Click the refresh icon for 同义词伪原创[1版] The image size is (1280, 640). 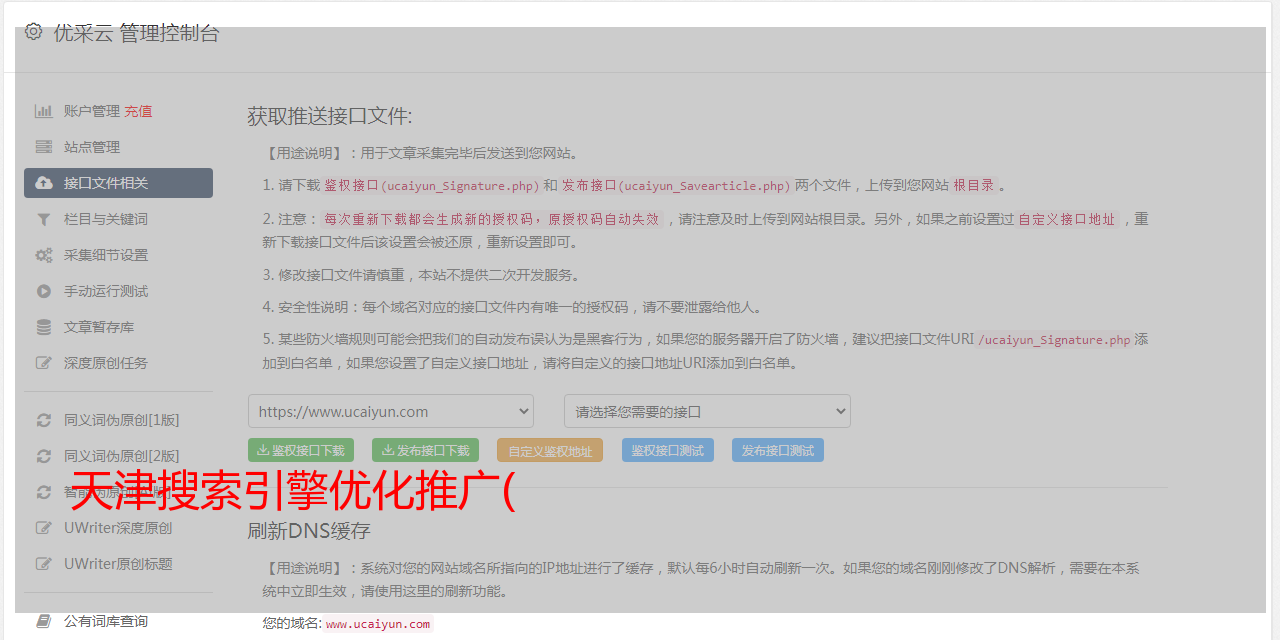point(44,420)
